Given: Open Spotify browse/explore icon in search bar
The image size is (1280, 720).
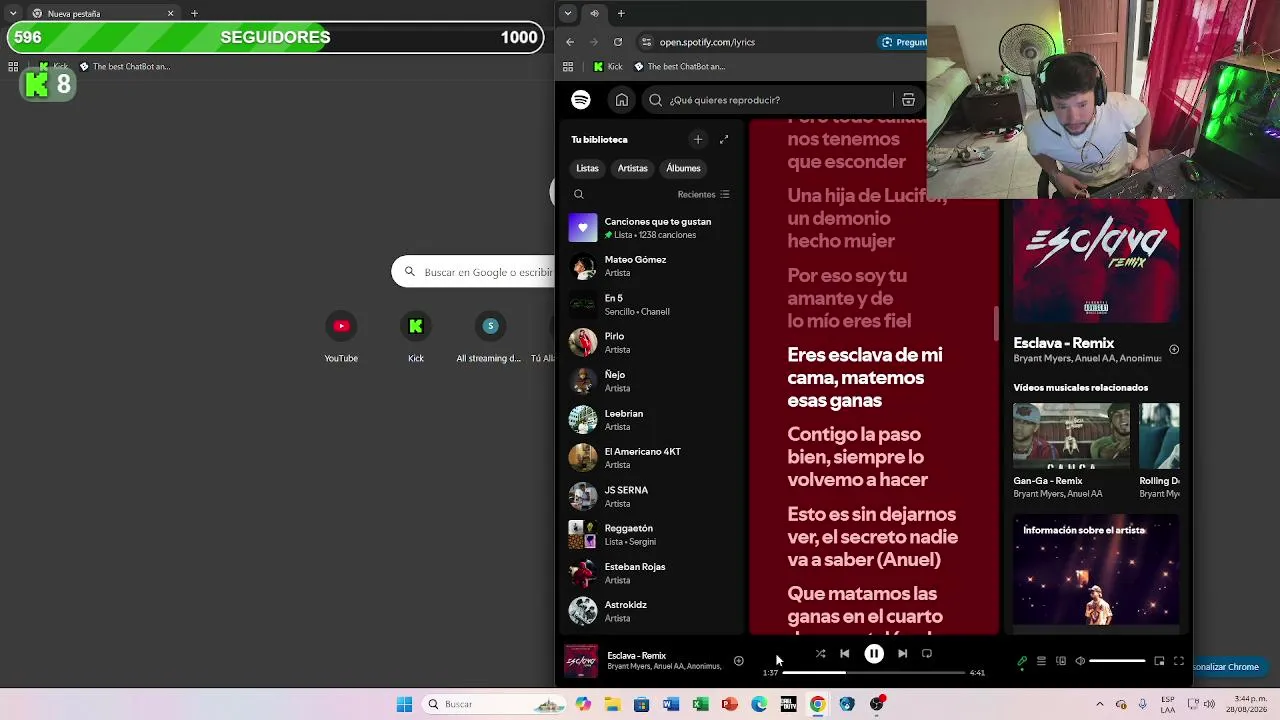Looking at the screenshot, I should 908,100.
